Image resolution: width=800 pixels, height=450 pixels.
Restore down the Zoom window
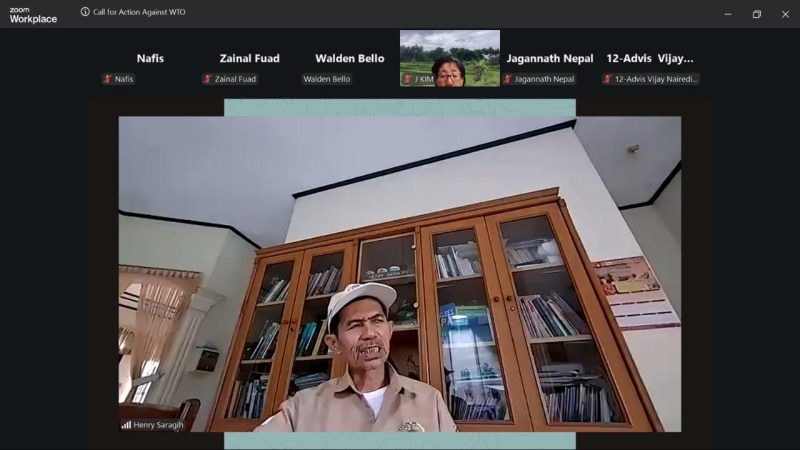(757, 14)
